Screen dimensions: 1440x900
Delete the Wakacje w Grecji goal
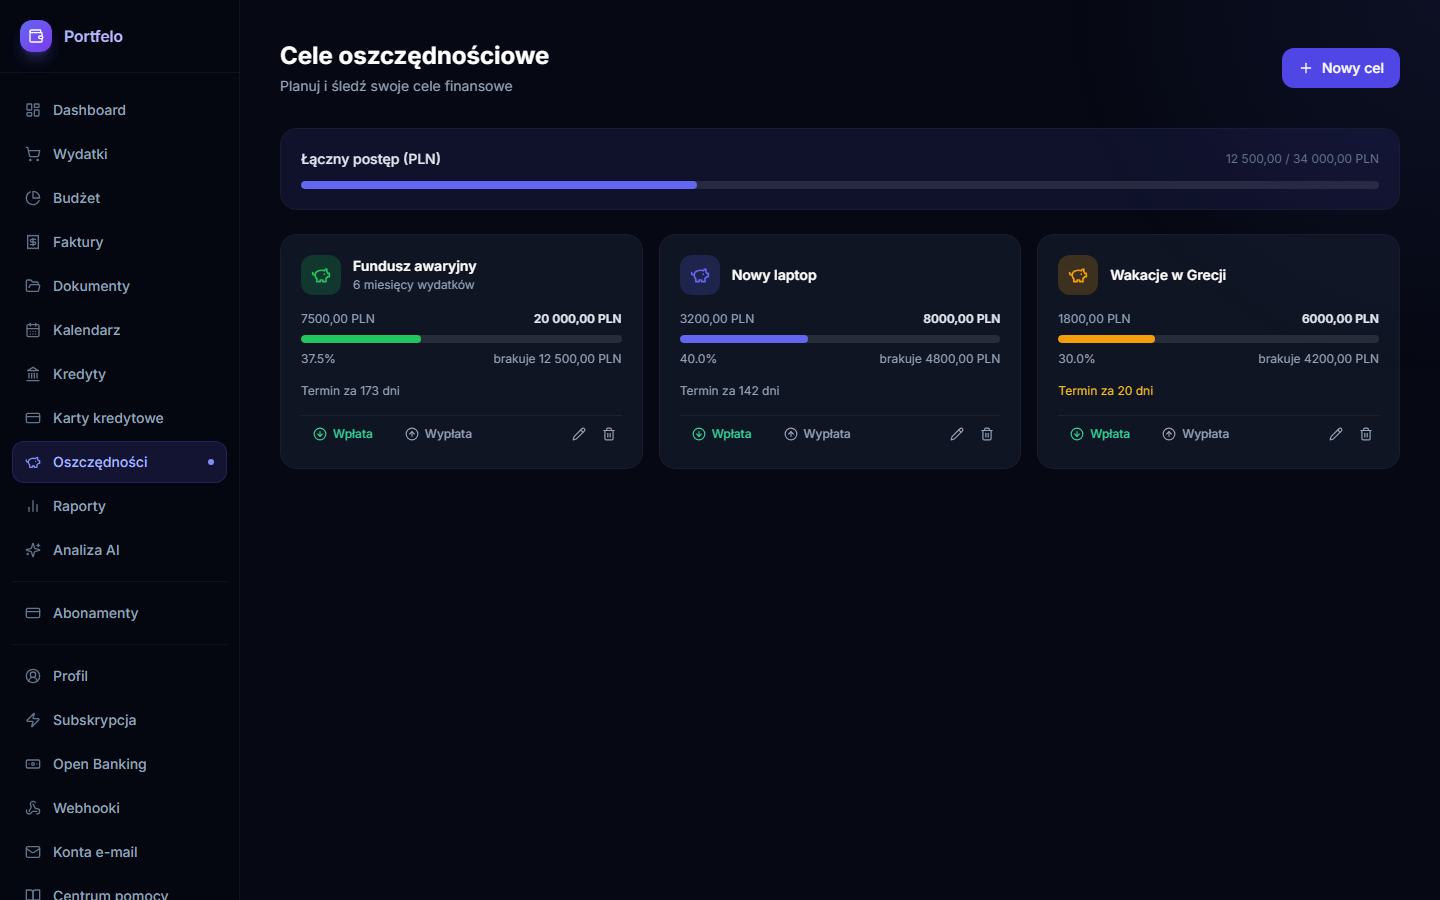(x=1366, y=434)
